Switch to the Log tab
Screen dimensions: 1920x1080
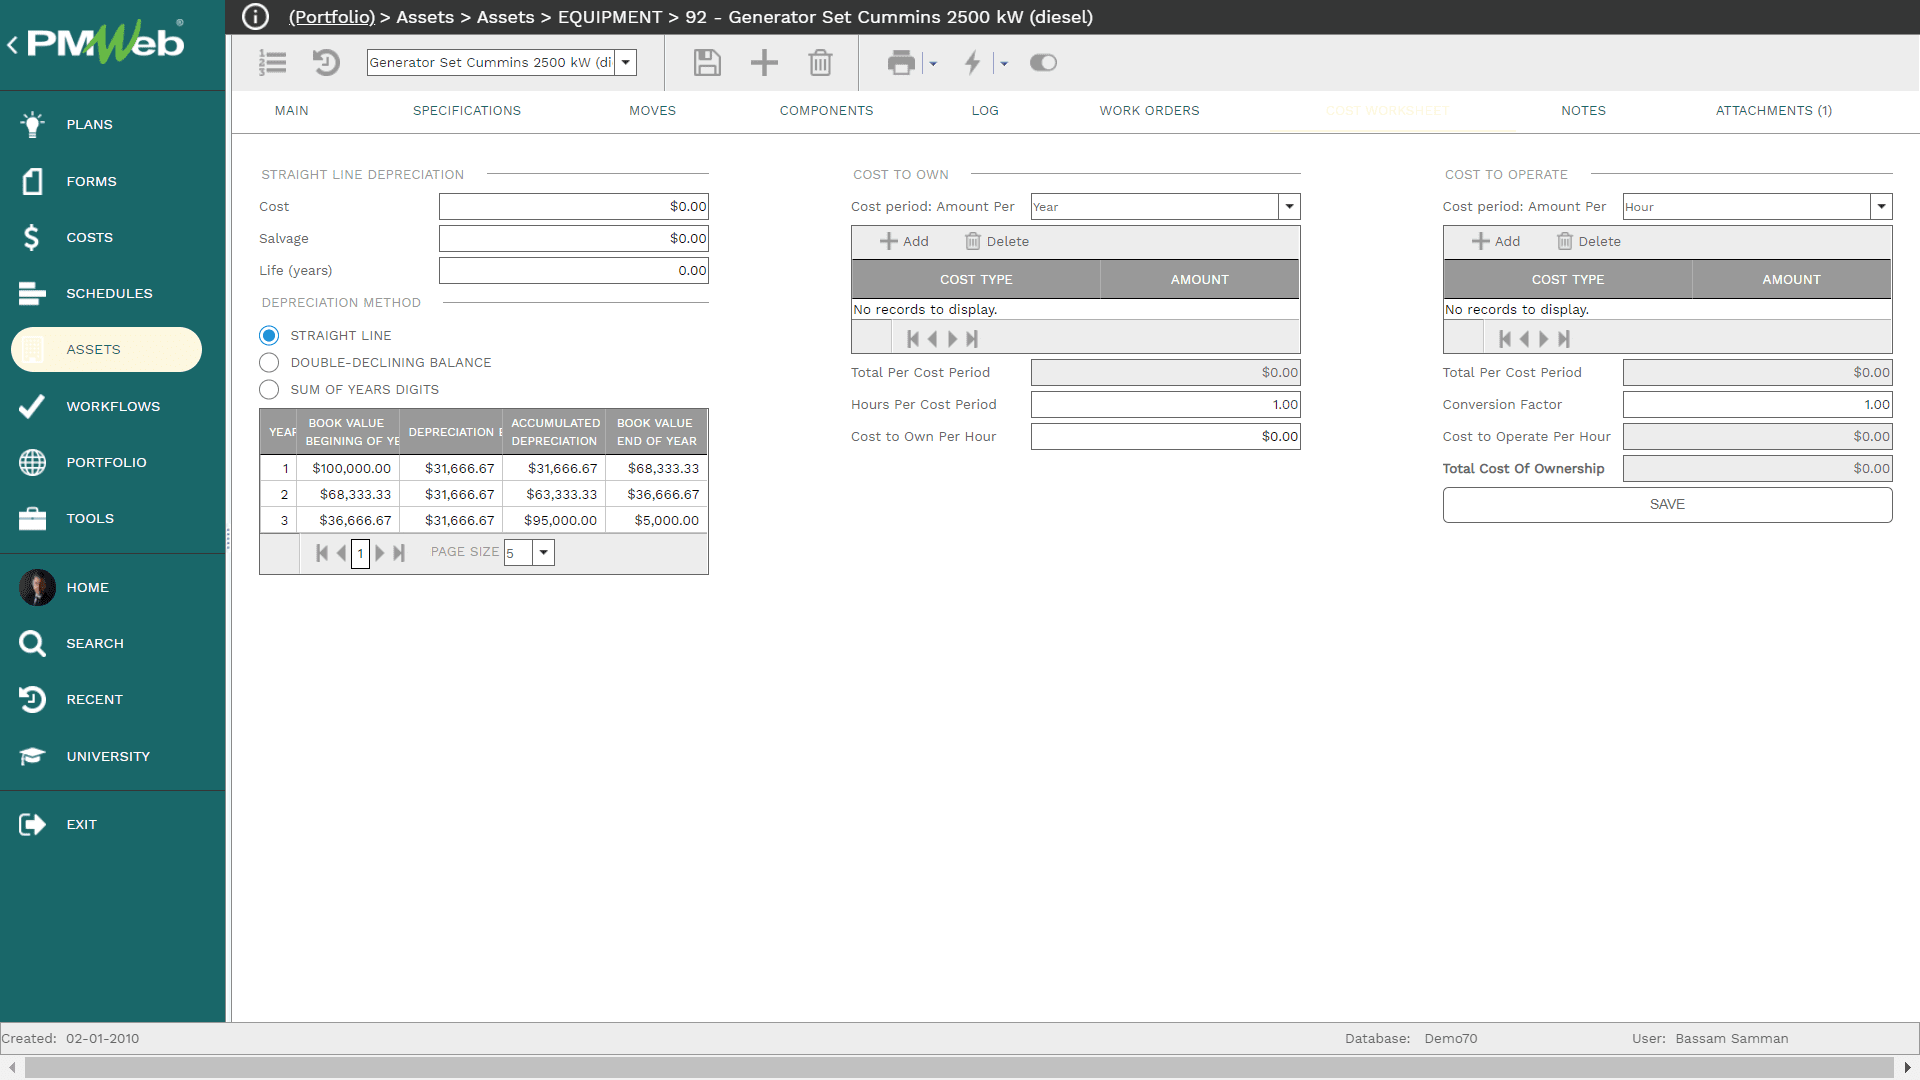(985, 111)
